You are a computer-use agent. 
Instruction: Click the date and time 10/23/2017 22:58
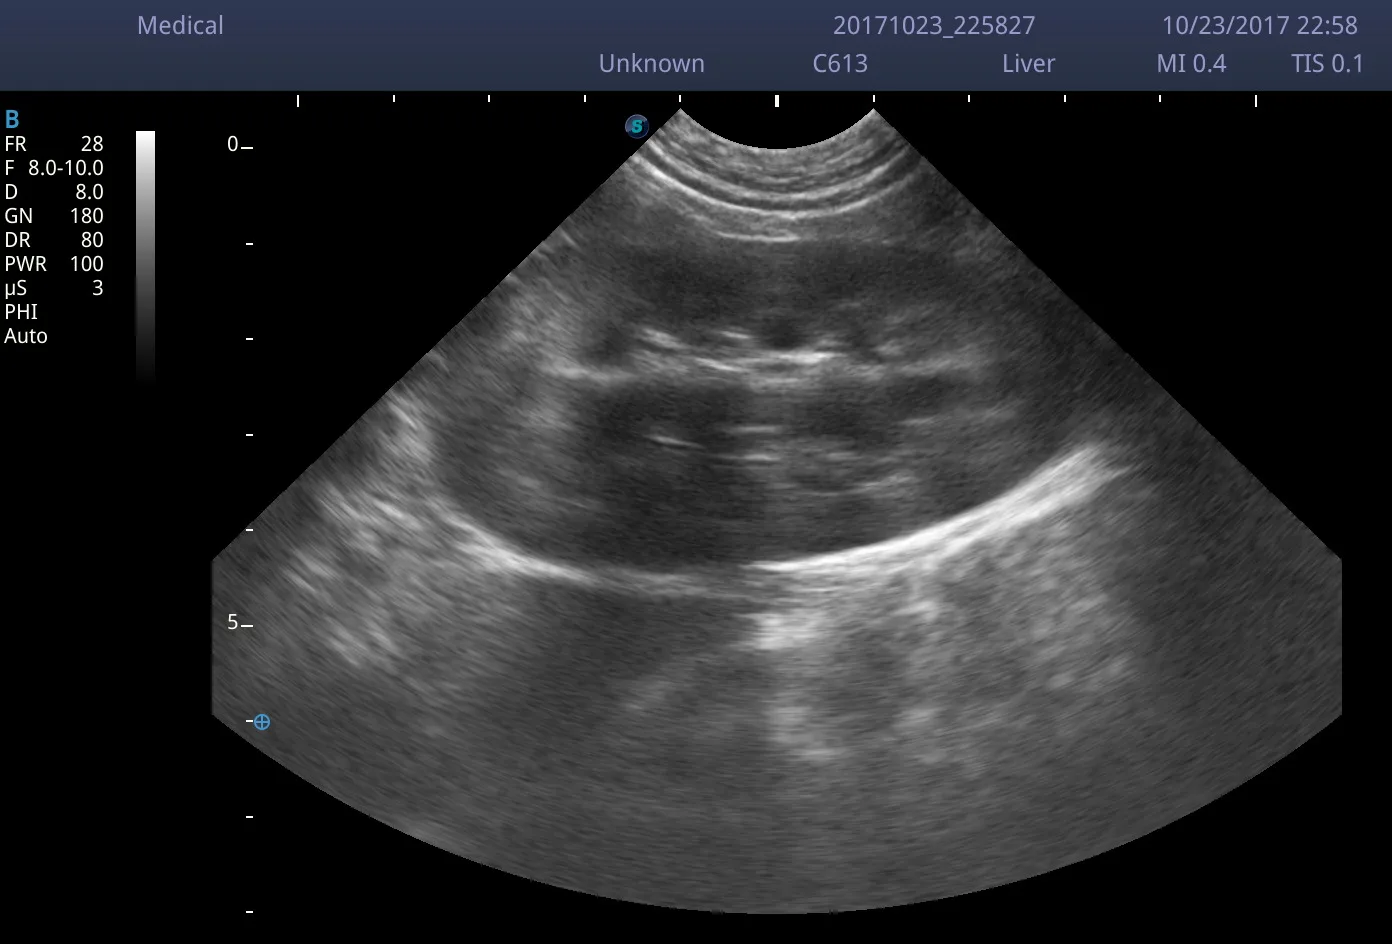(1260, 25)
